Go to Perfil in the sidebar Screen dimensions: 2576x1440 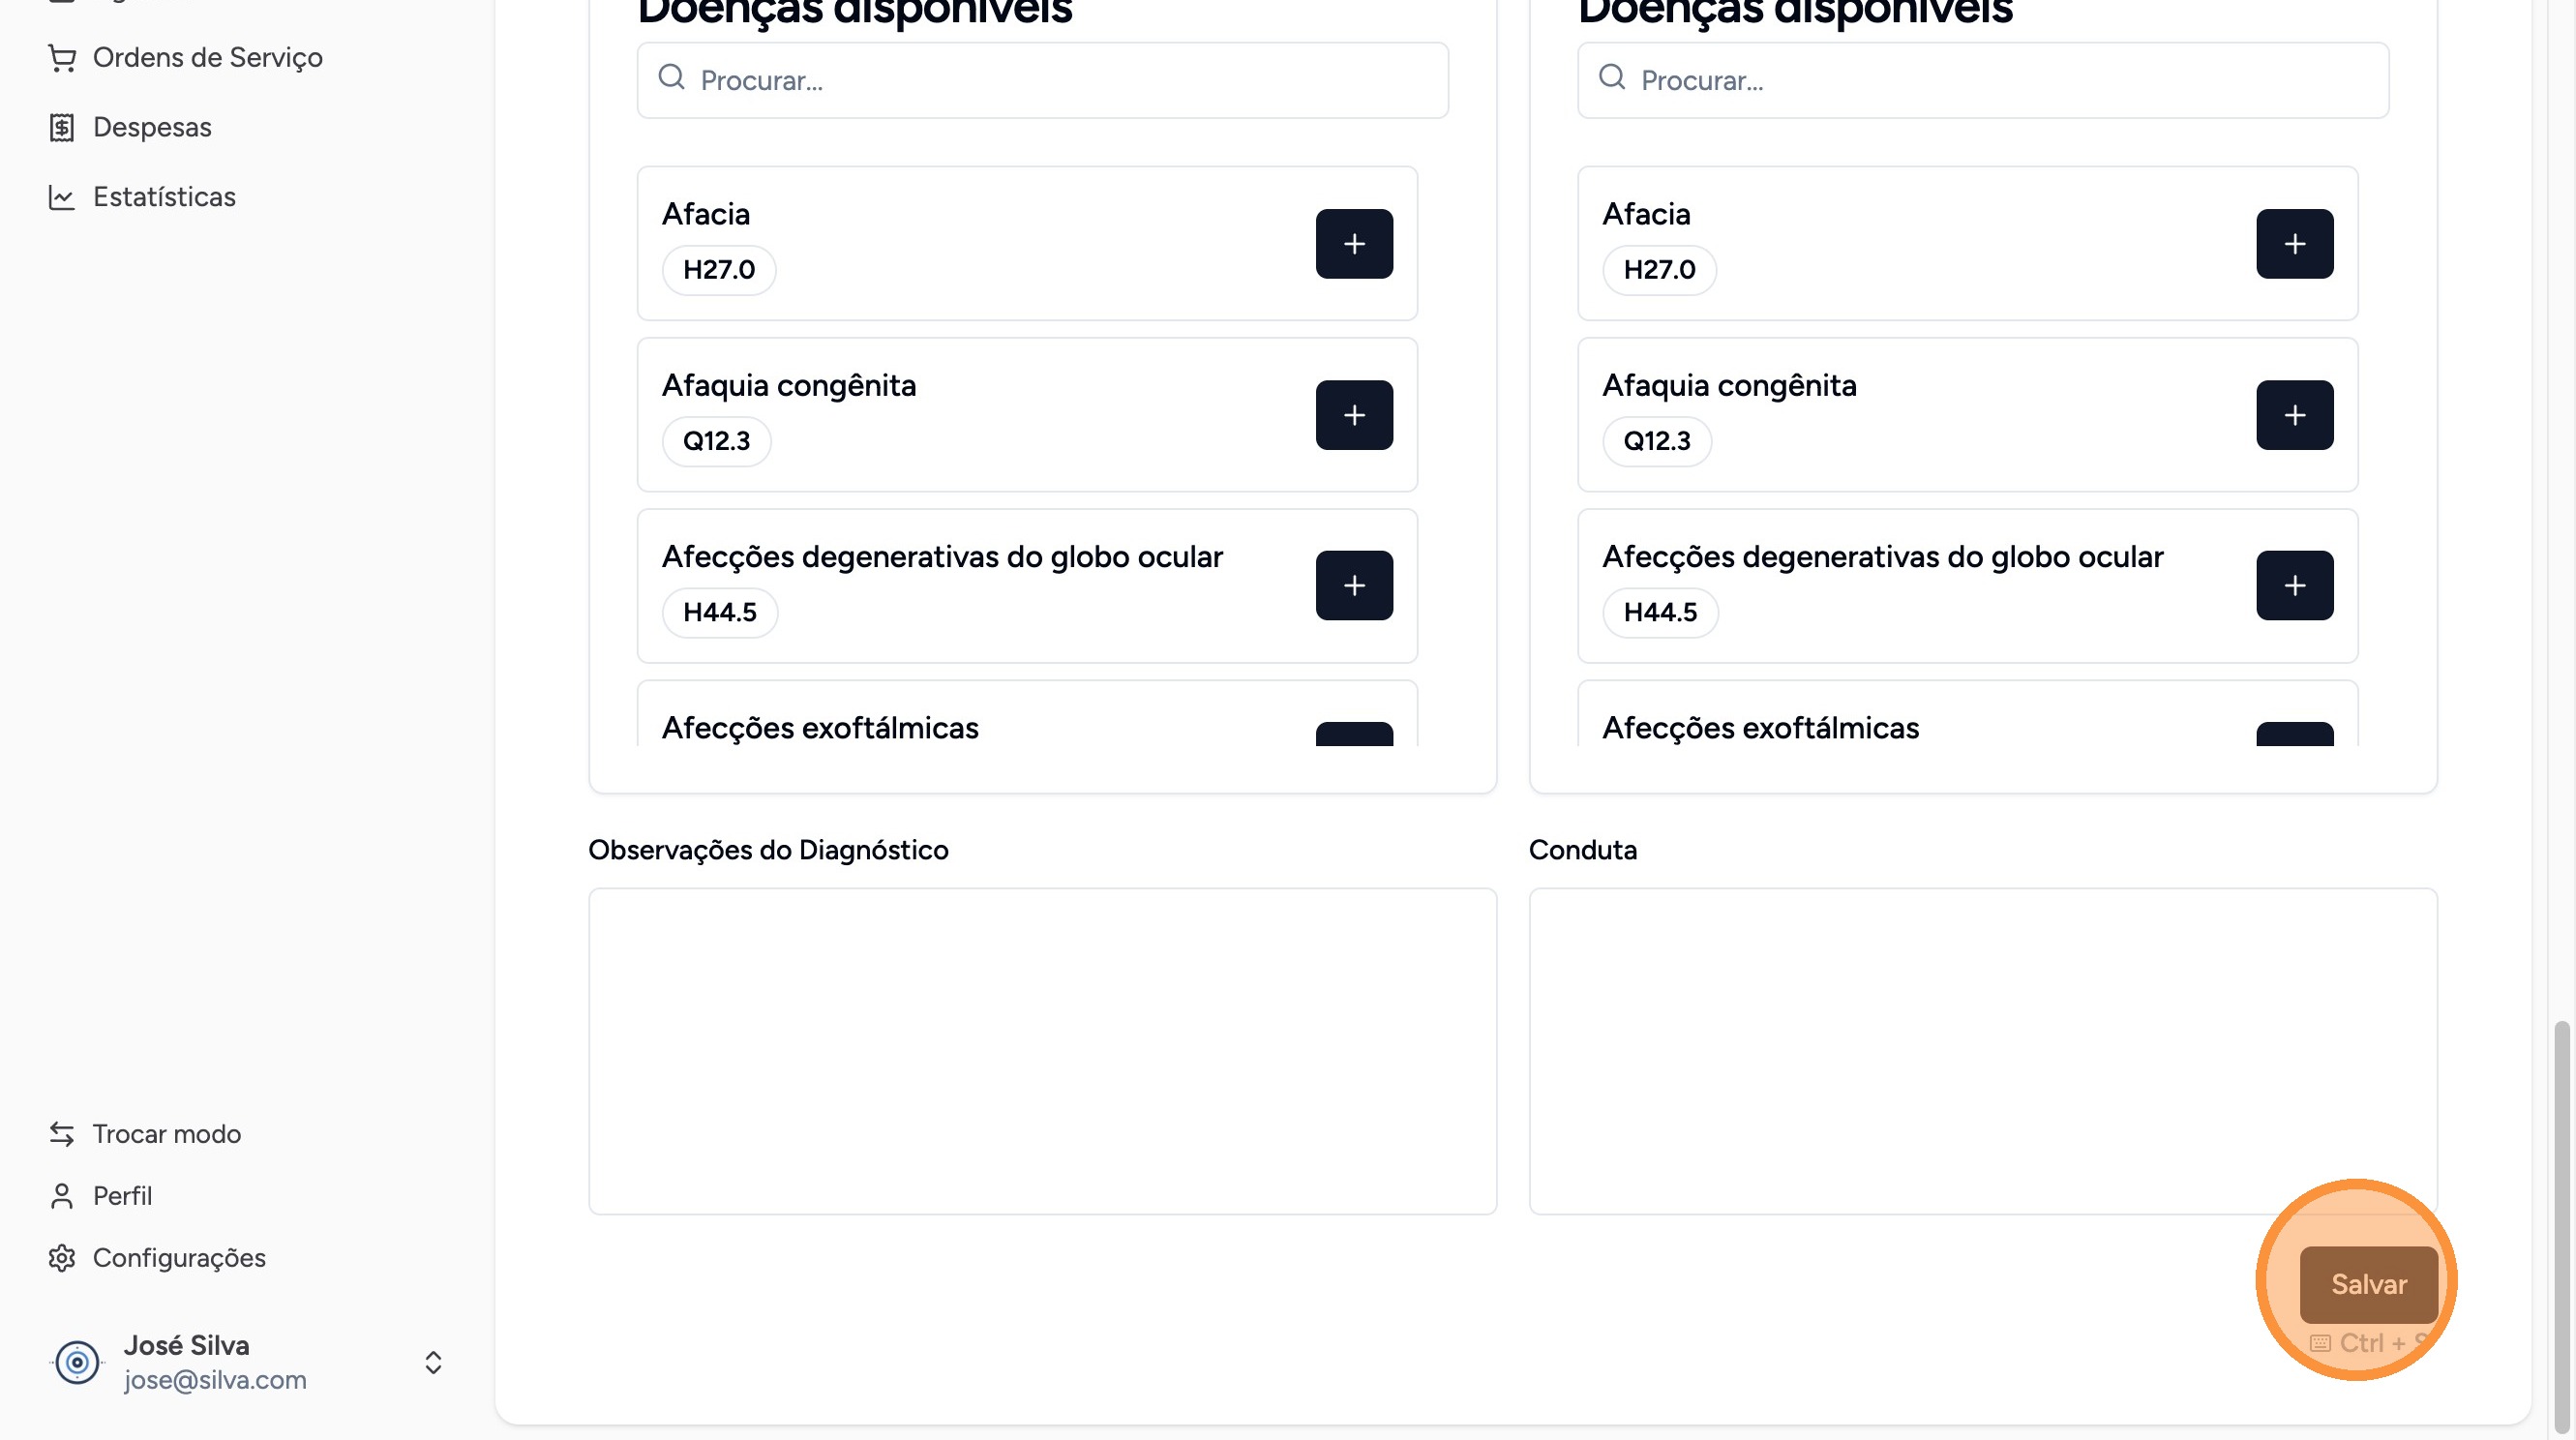pos(122,1196)
